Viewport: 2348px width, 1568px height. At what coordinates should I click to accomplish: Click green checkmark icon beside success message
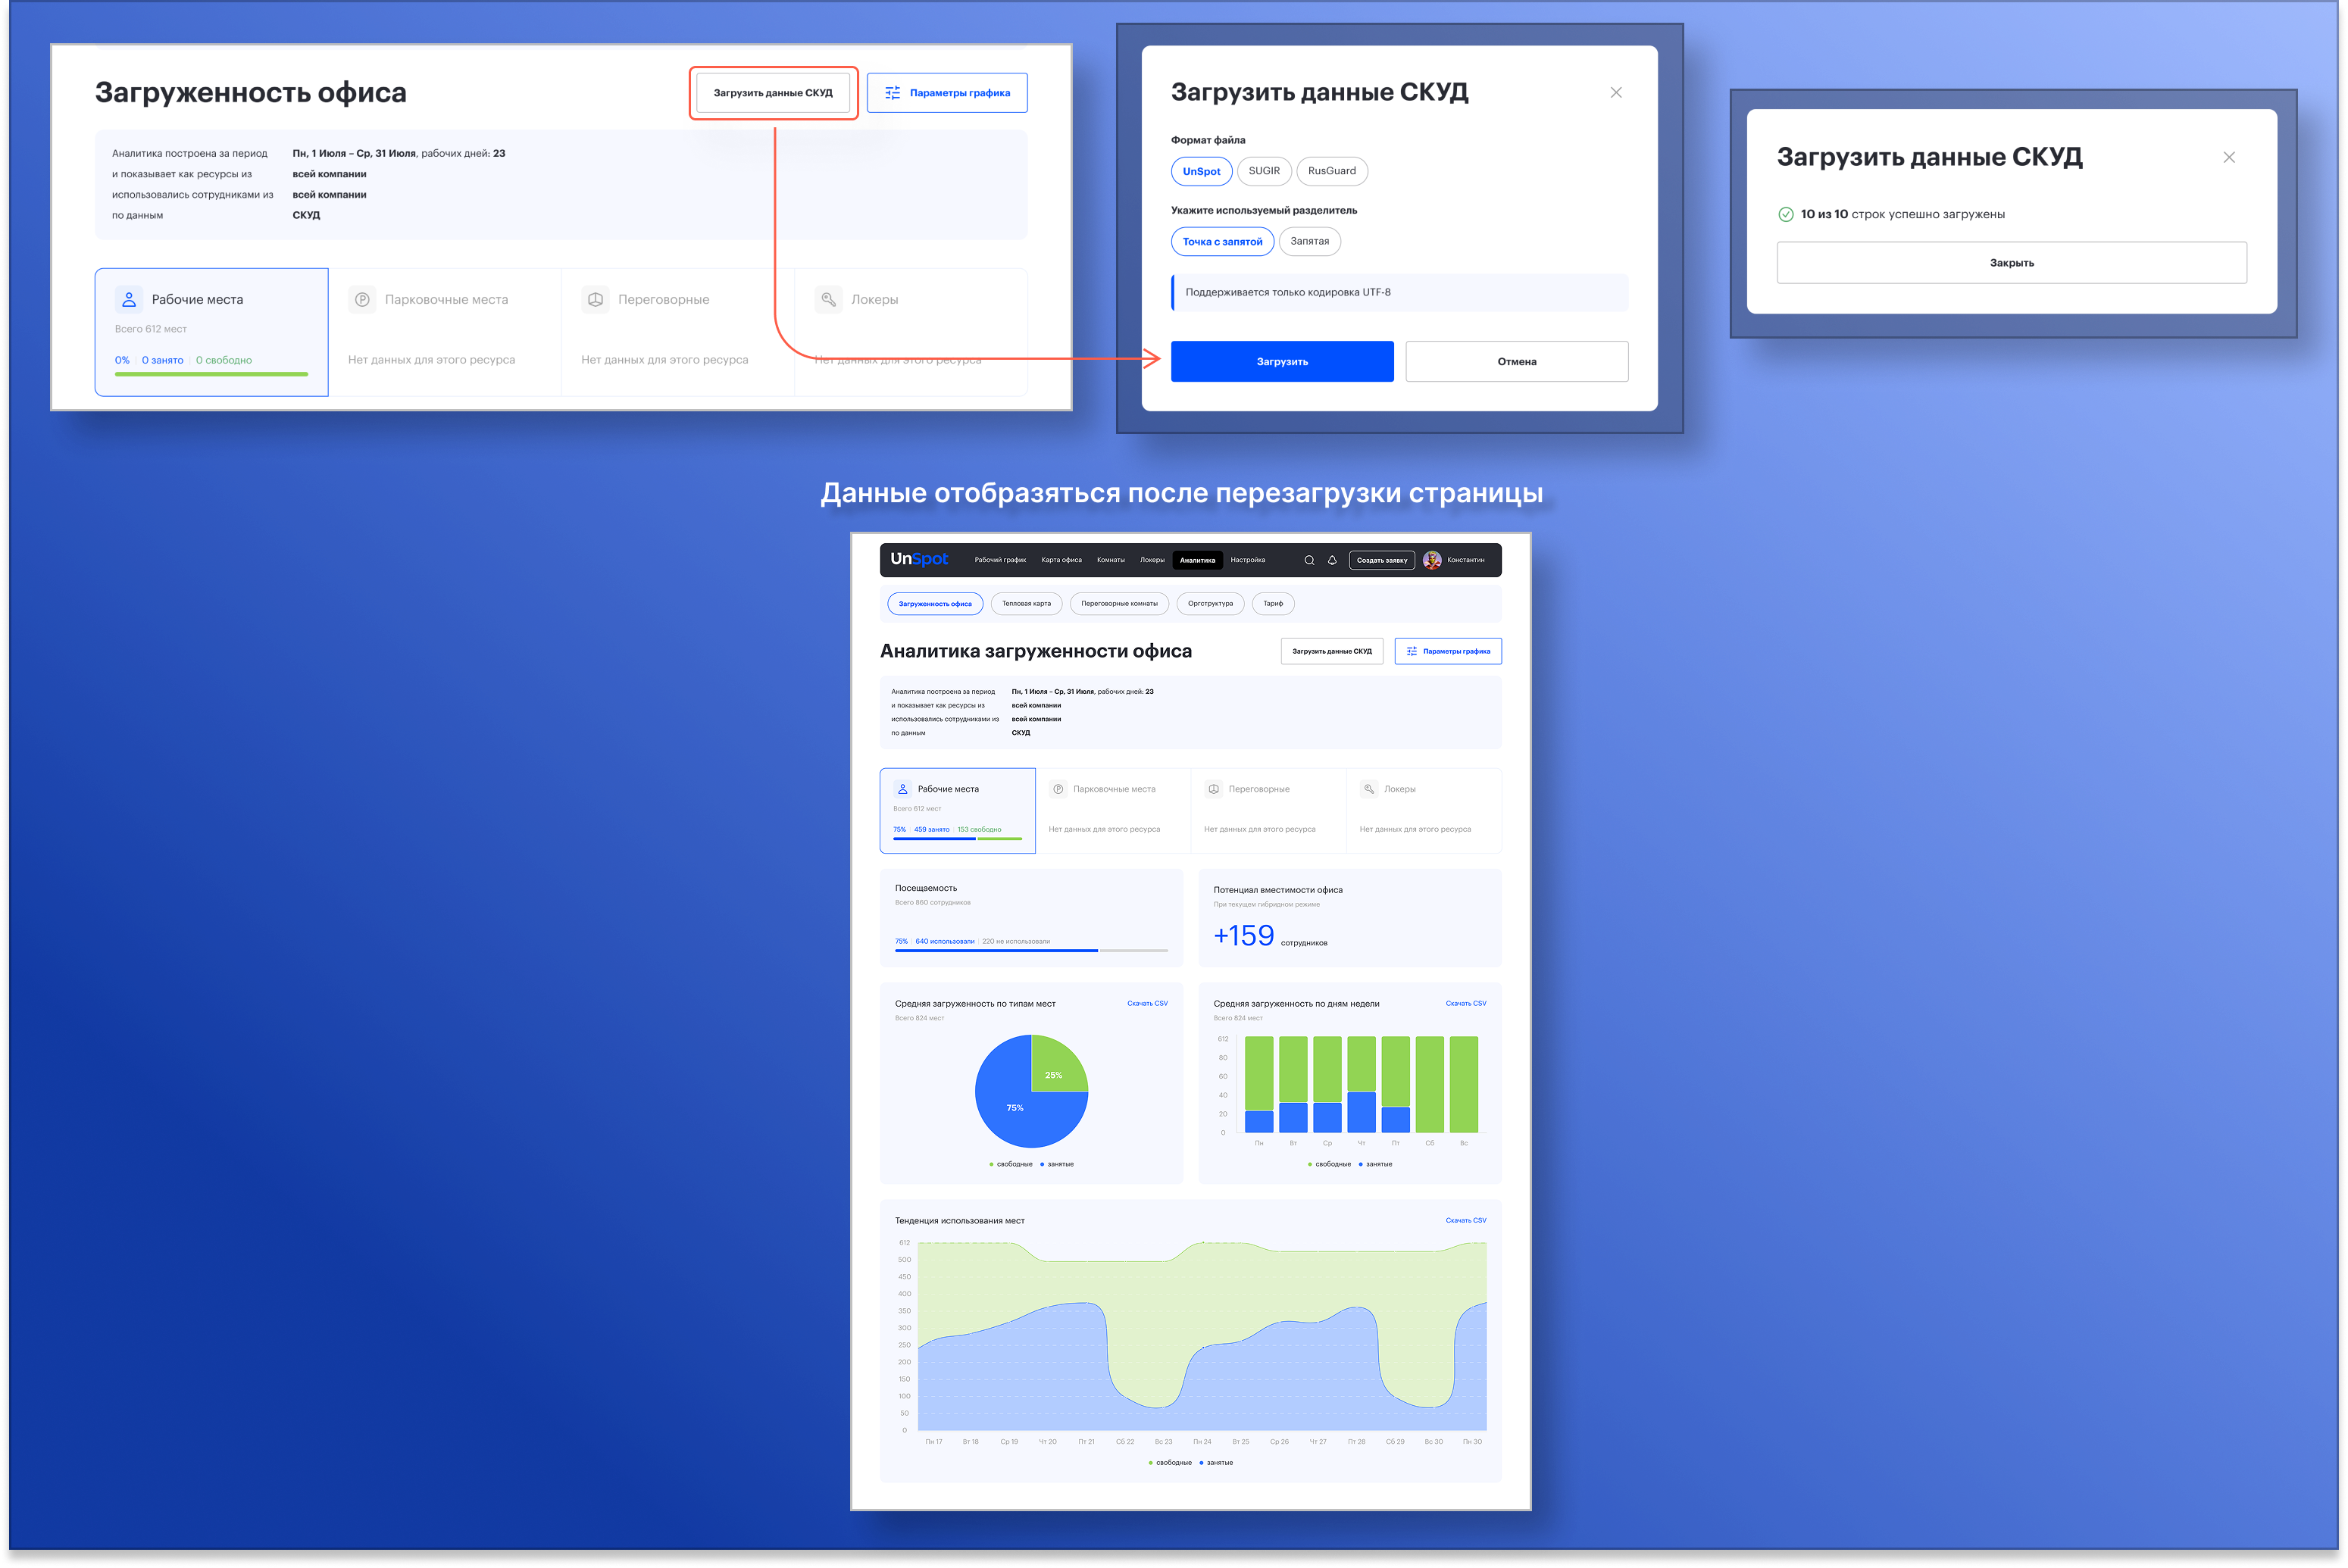tap(1786, 214)
